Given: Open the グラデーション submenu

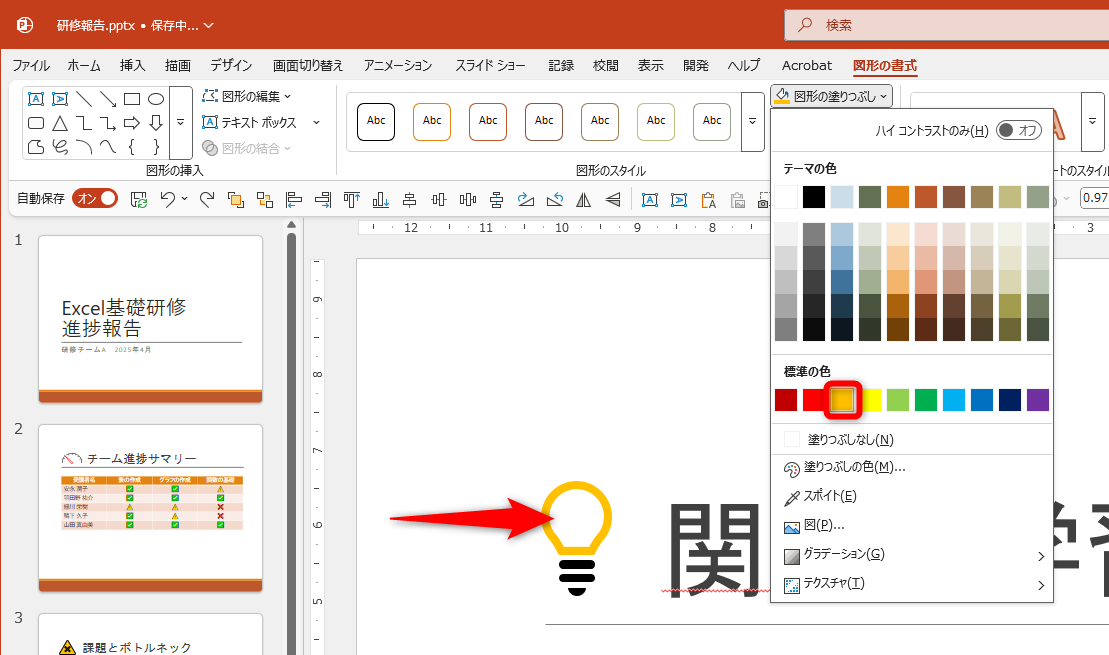Looking at the screenshot, I should 912,555.
